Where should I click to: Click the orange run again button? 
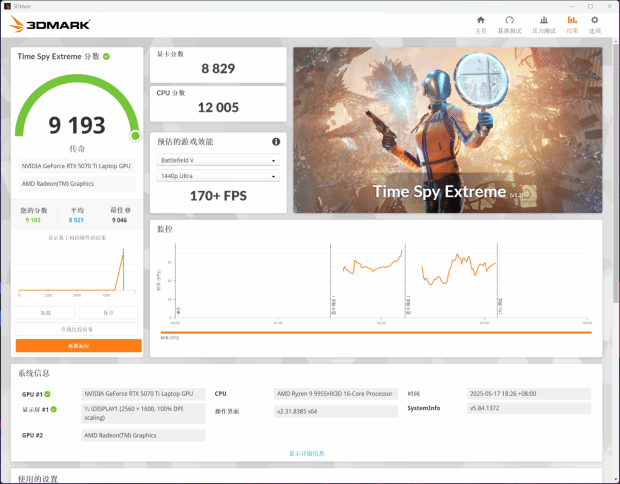point(79,346)
